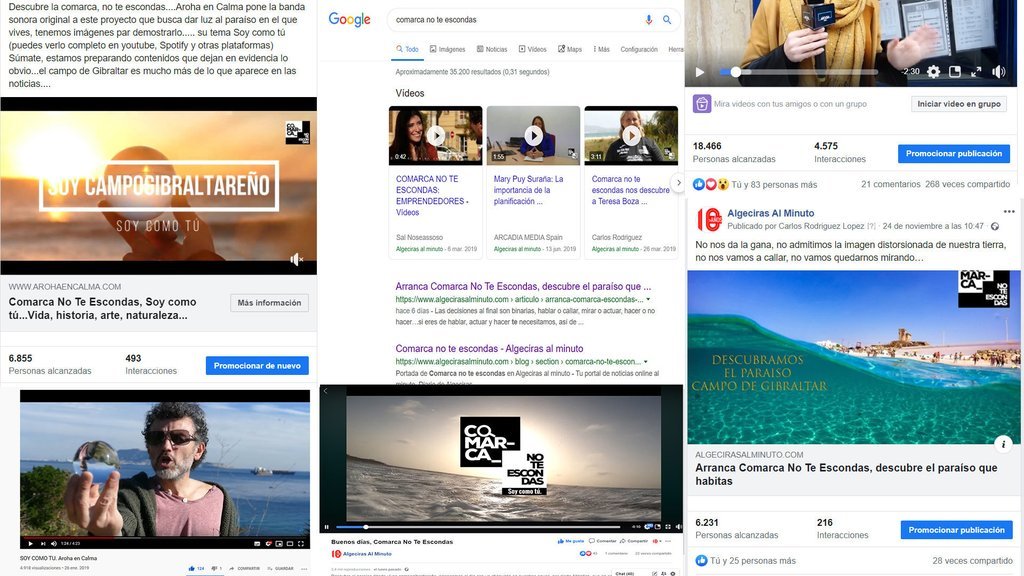1024x576 pixels.
Task: Start voice search with the microphone icon
Action: (648, 20)
